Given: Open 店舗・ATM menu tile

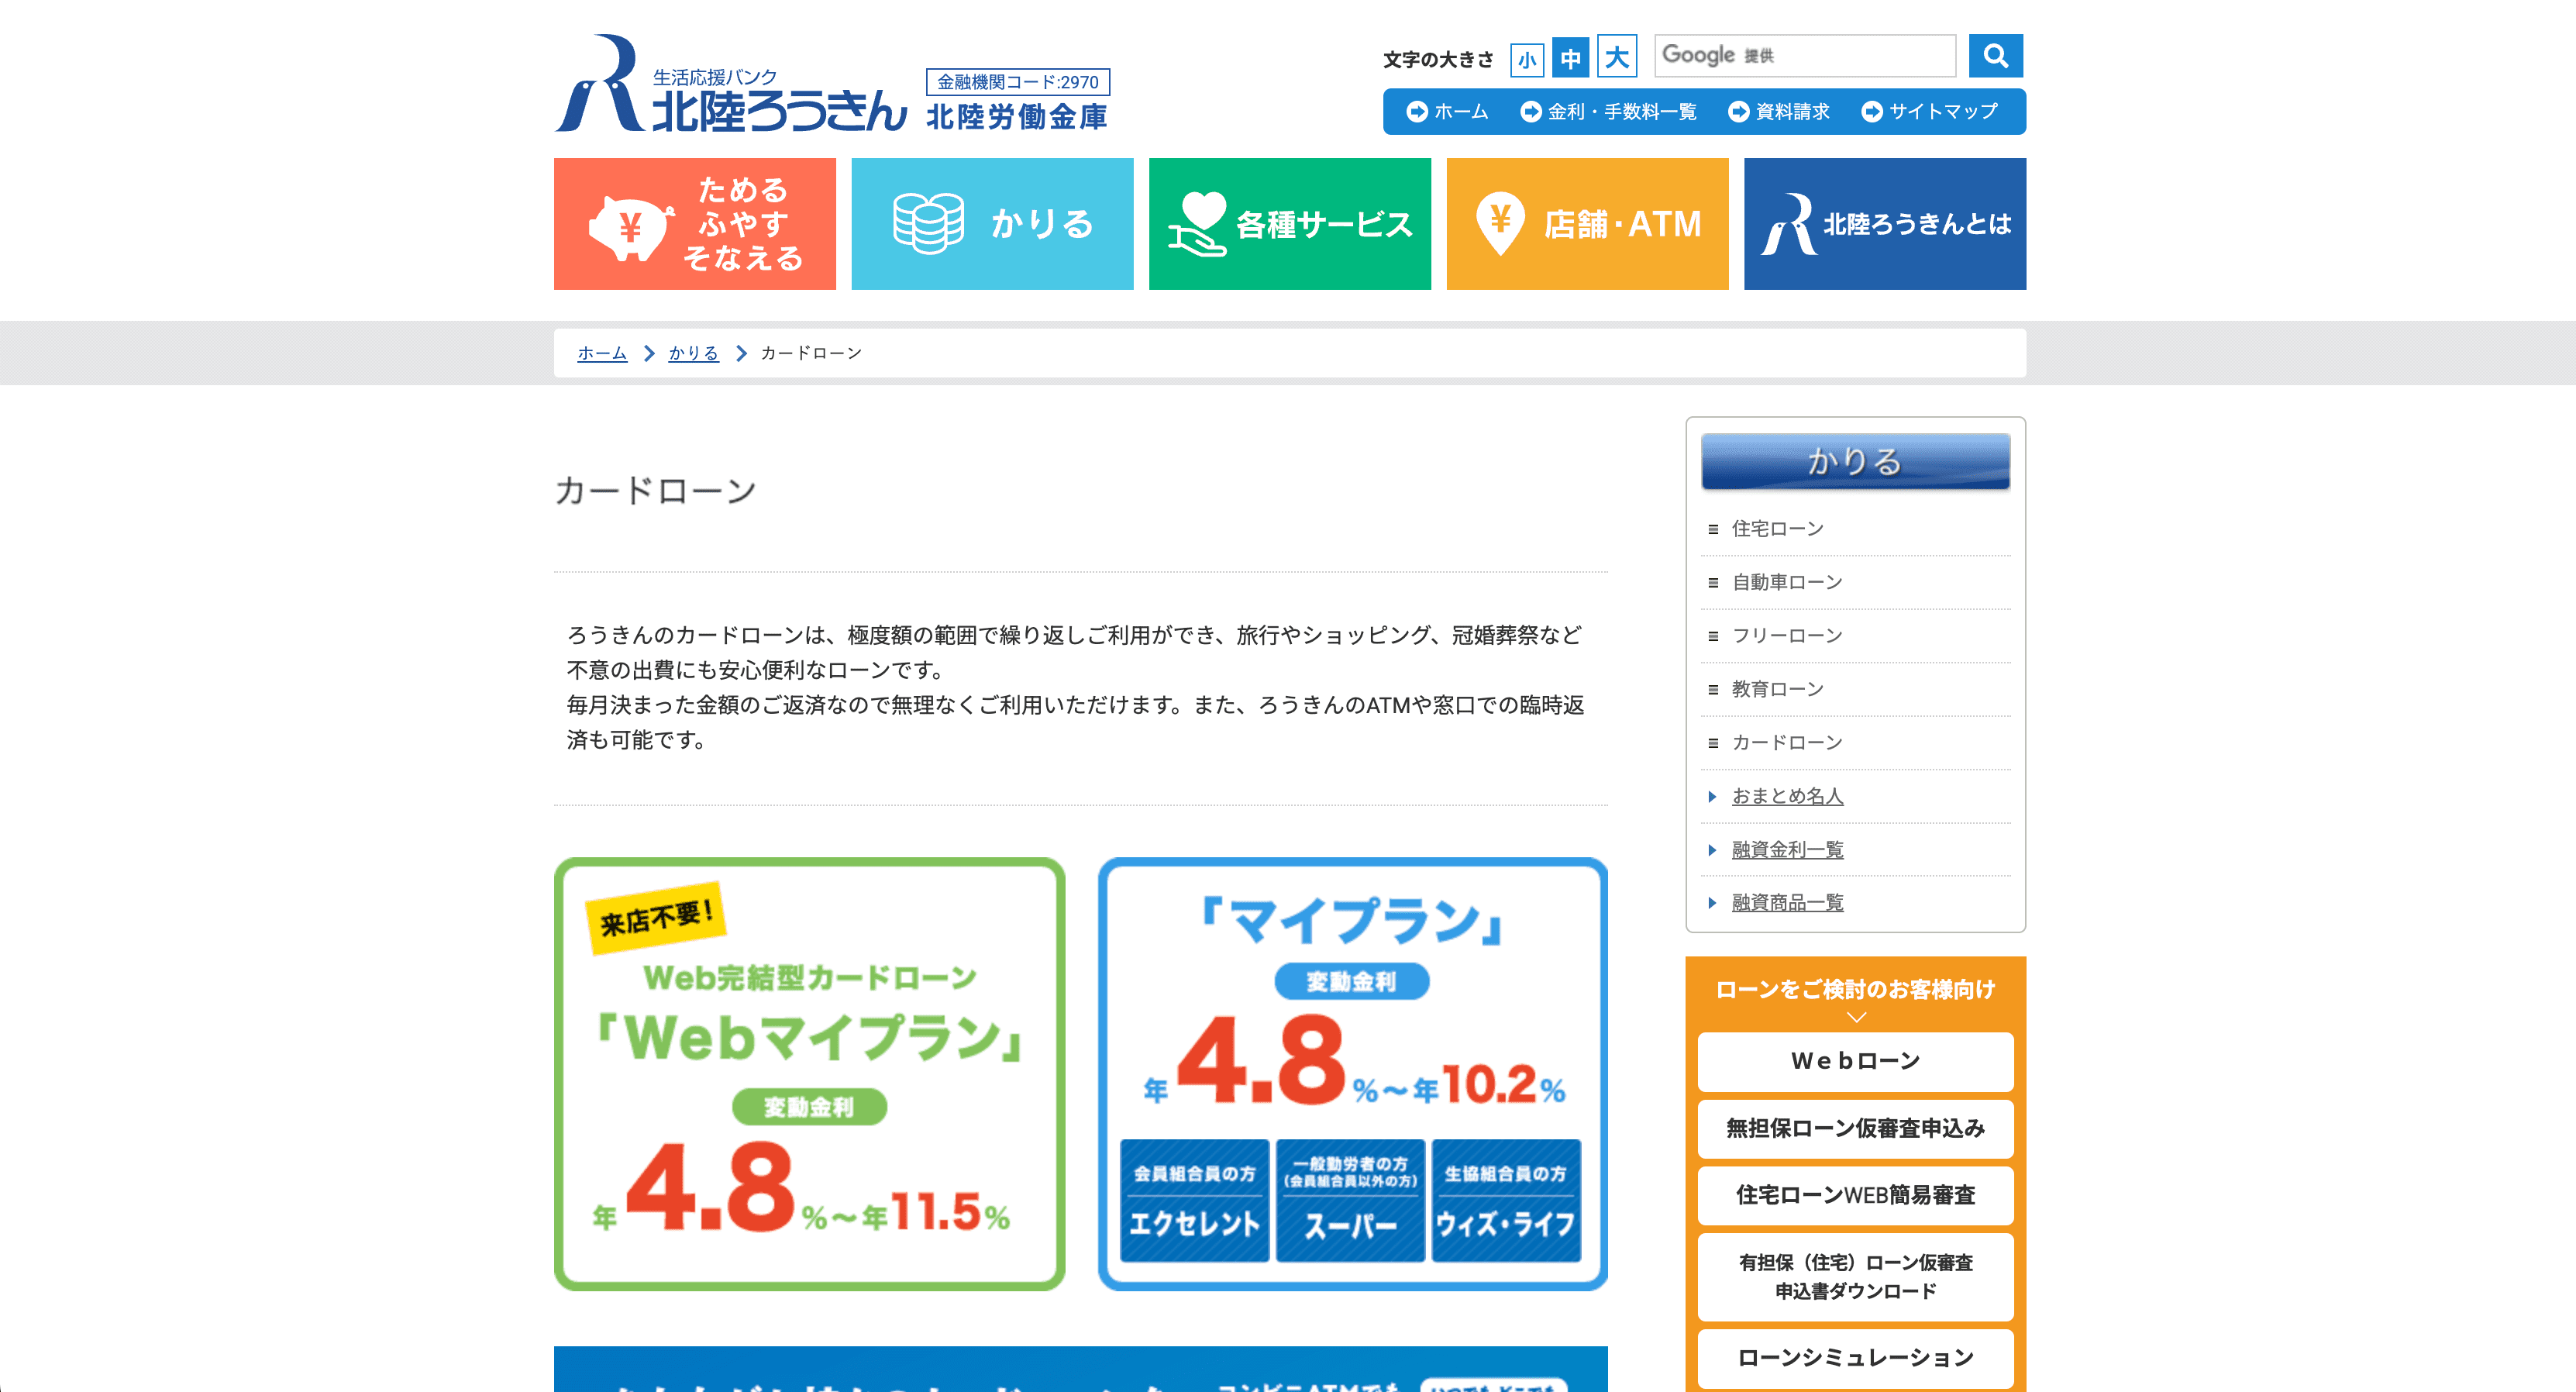Looking at the screenshot, I should point(1587,224).
